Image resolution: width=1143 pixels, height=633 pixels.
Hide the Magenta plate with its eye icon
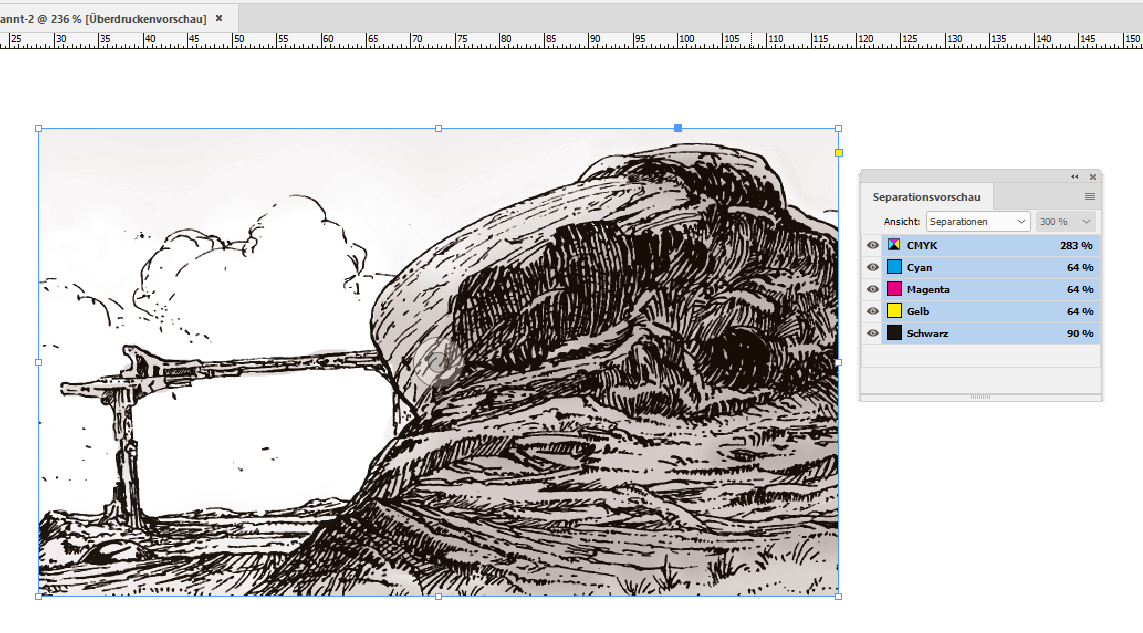(872, 289)
